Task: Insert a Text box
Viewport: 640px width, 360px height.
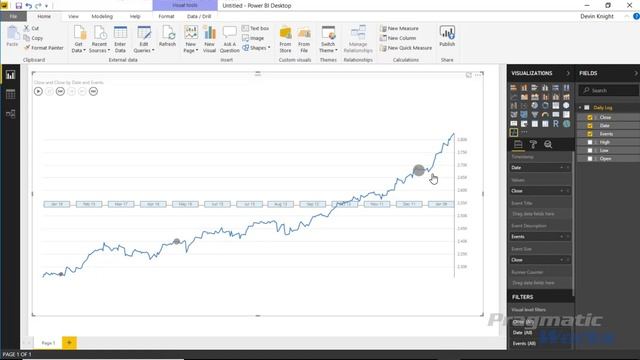Action: coord(256,28)
